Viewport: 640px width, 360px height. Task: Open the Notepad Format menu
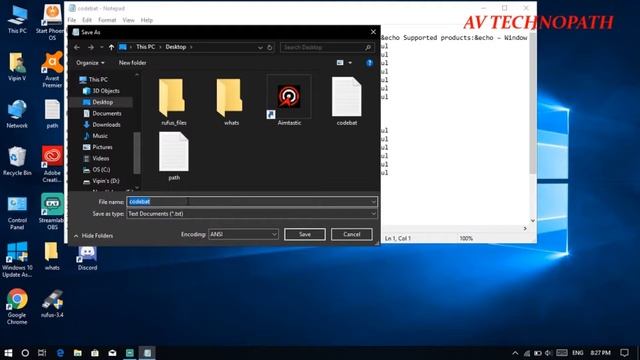tap(107, 20)
